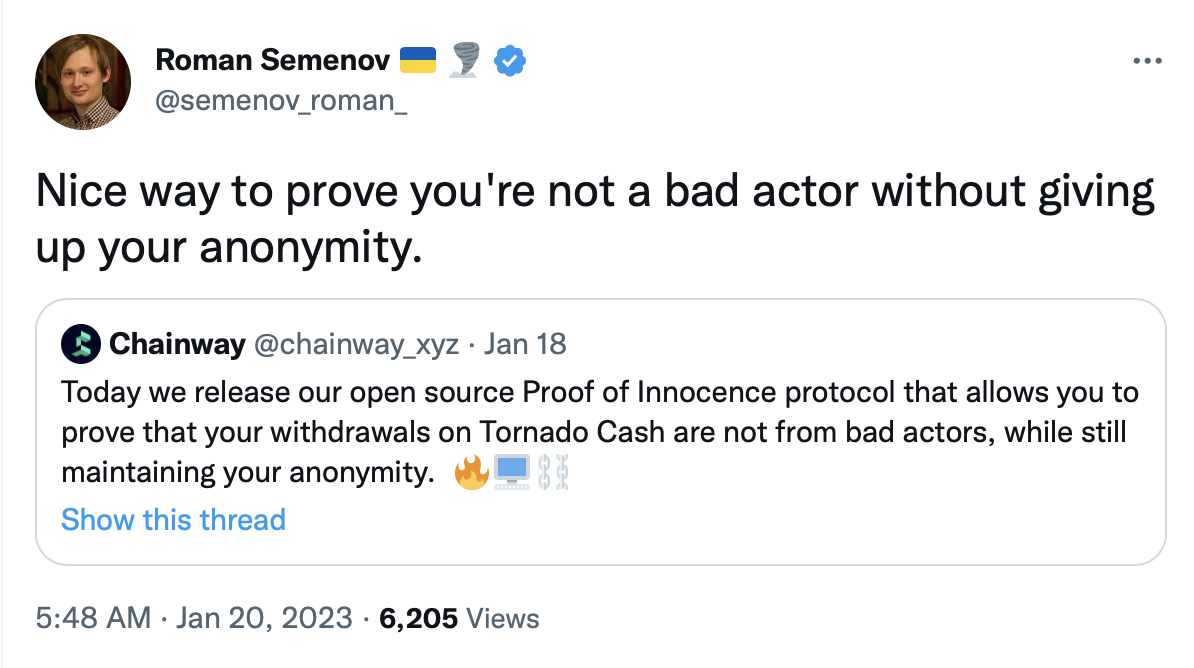Open the three-dot more options menu
Viewport: 1194px width, 668px height.
(1146, 61)
